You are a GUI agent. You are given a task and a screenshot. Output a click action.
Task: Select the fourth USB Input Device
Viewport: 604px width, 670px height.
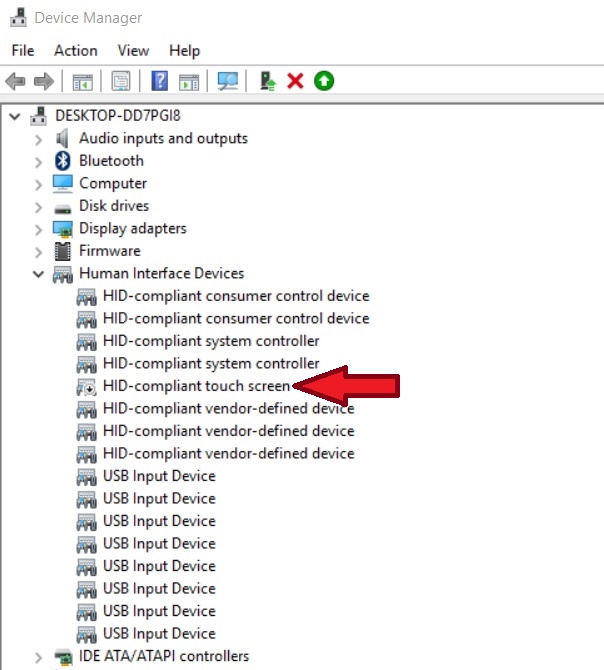[159, 544]
